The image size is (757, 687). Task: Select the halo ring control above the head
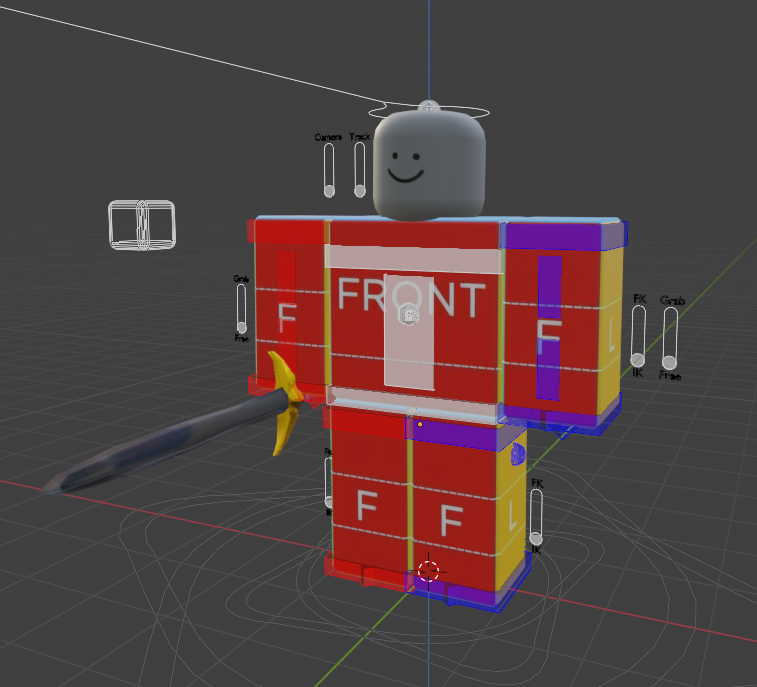pyautogui.click(x=429, y=112)
